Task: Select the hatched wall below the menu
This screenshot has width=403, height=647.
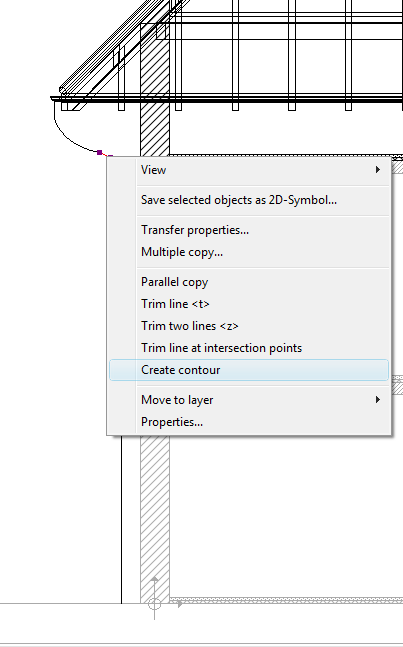Action: coord(155,519)
